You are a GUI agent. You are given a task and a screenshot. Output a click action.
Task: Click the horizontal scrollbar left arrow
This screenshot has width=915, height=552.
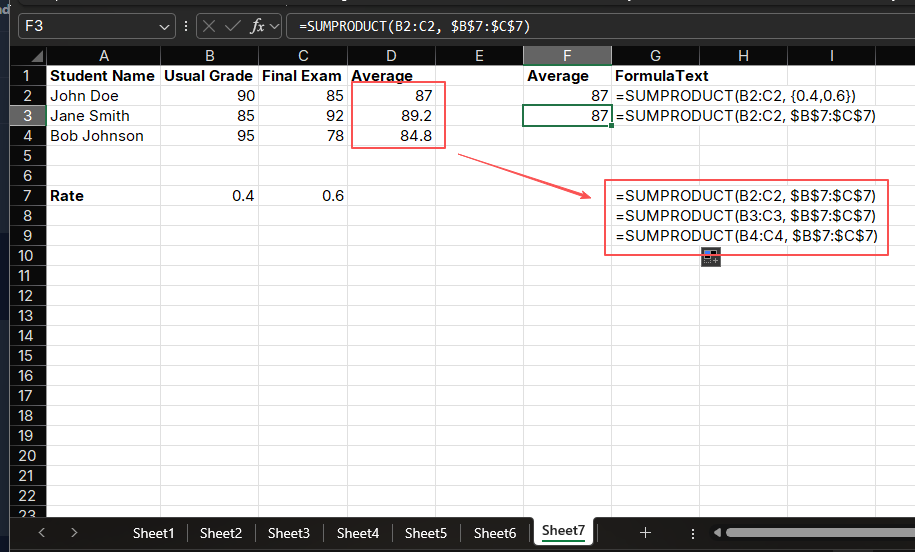coord(717,532)
